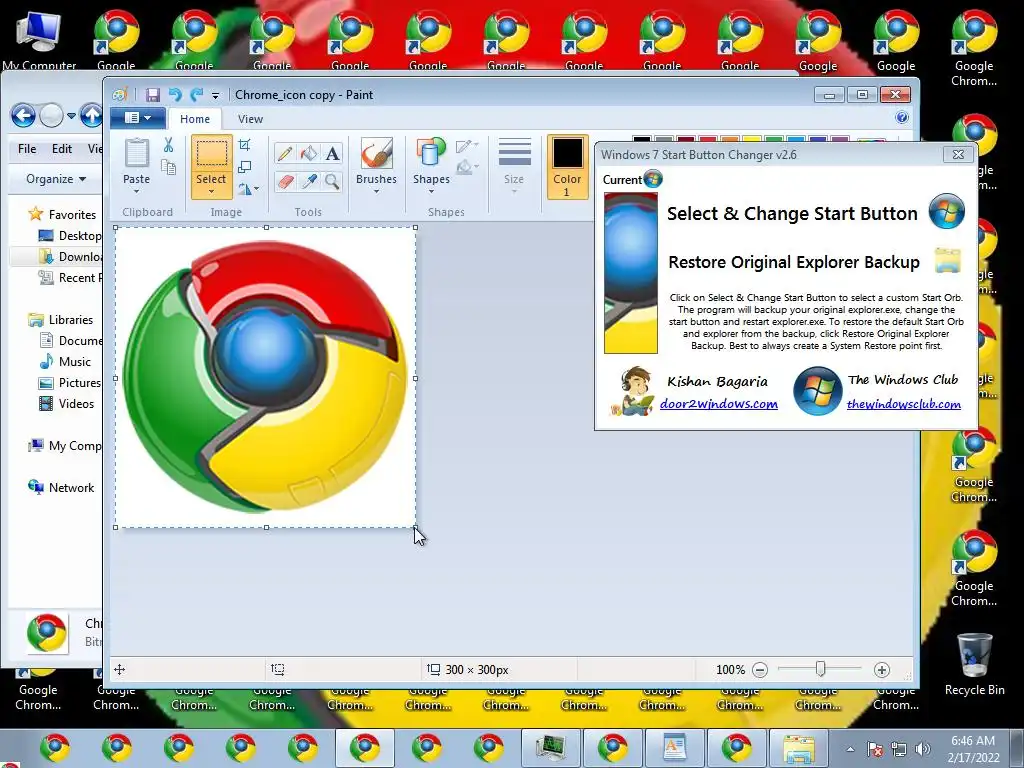Open the blue Paint application menu button

click(136, 118)
